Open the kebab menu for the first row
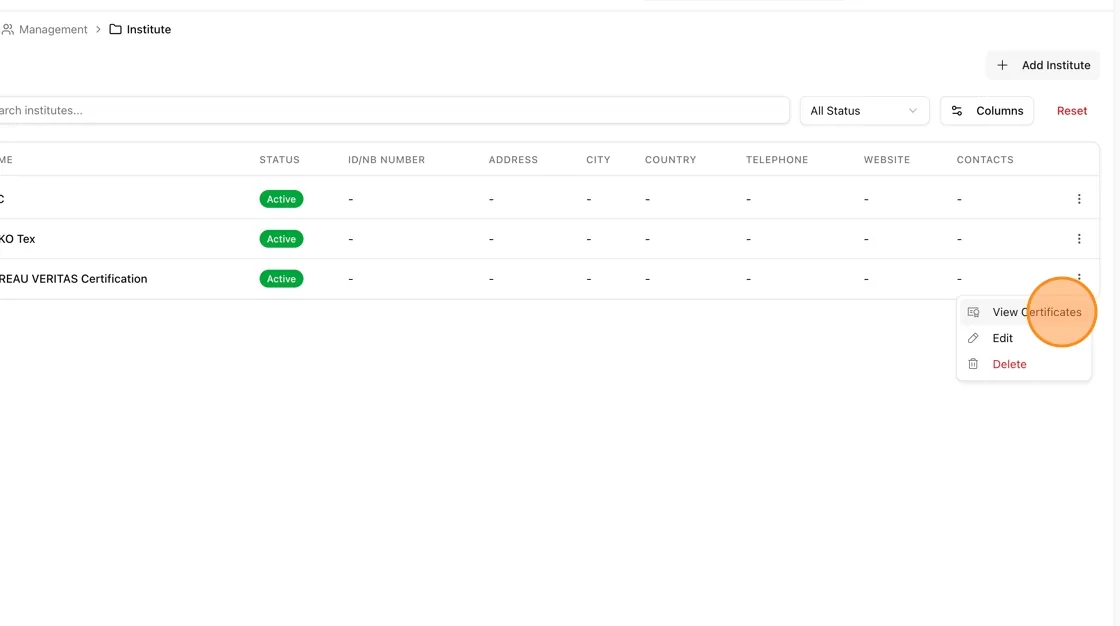Viewport: 1120px width, 626px height. coord(1079,199)
